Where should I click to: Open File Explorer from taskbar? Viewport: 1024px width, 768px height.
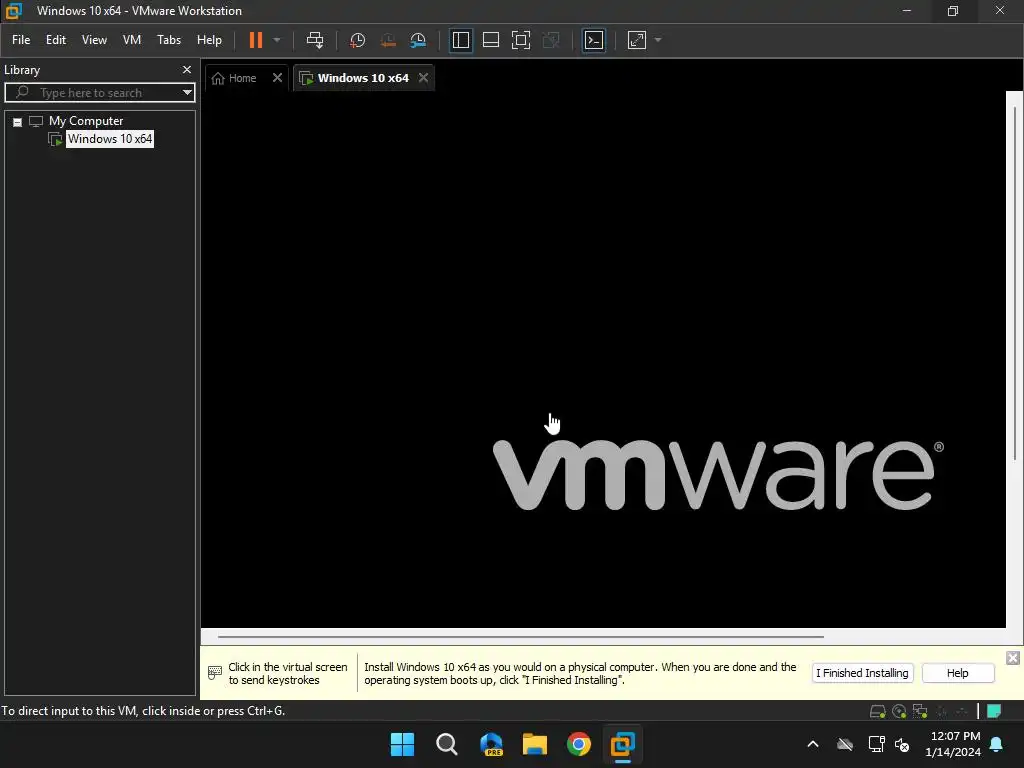coord(535,744)
